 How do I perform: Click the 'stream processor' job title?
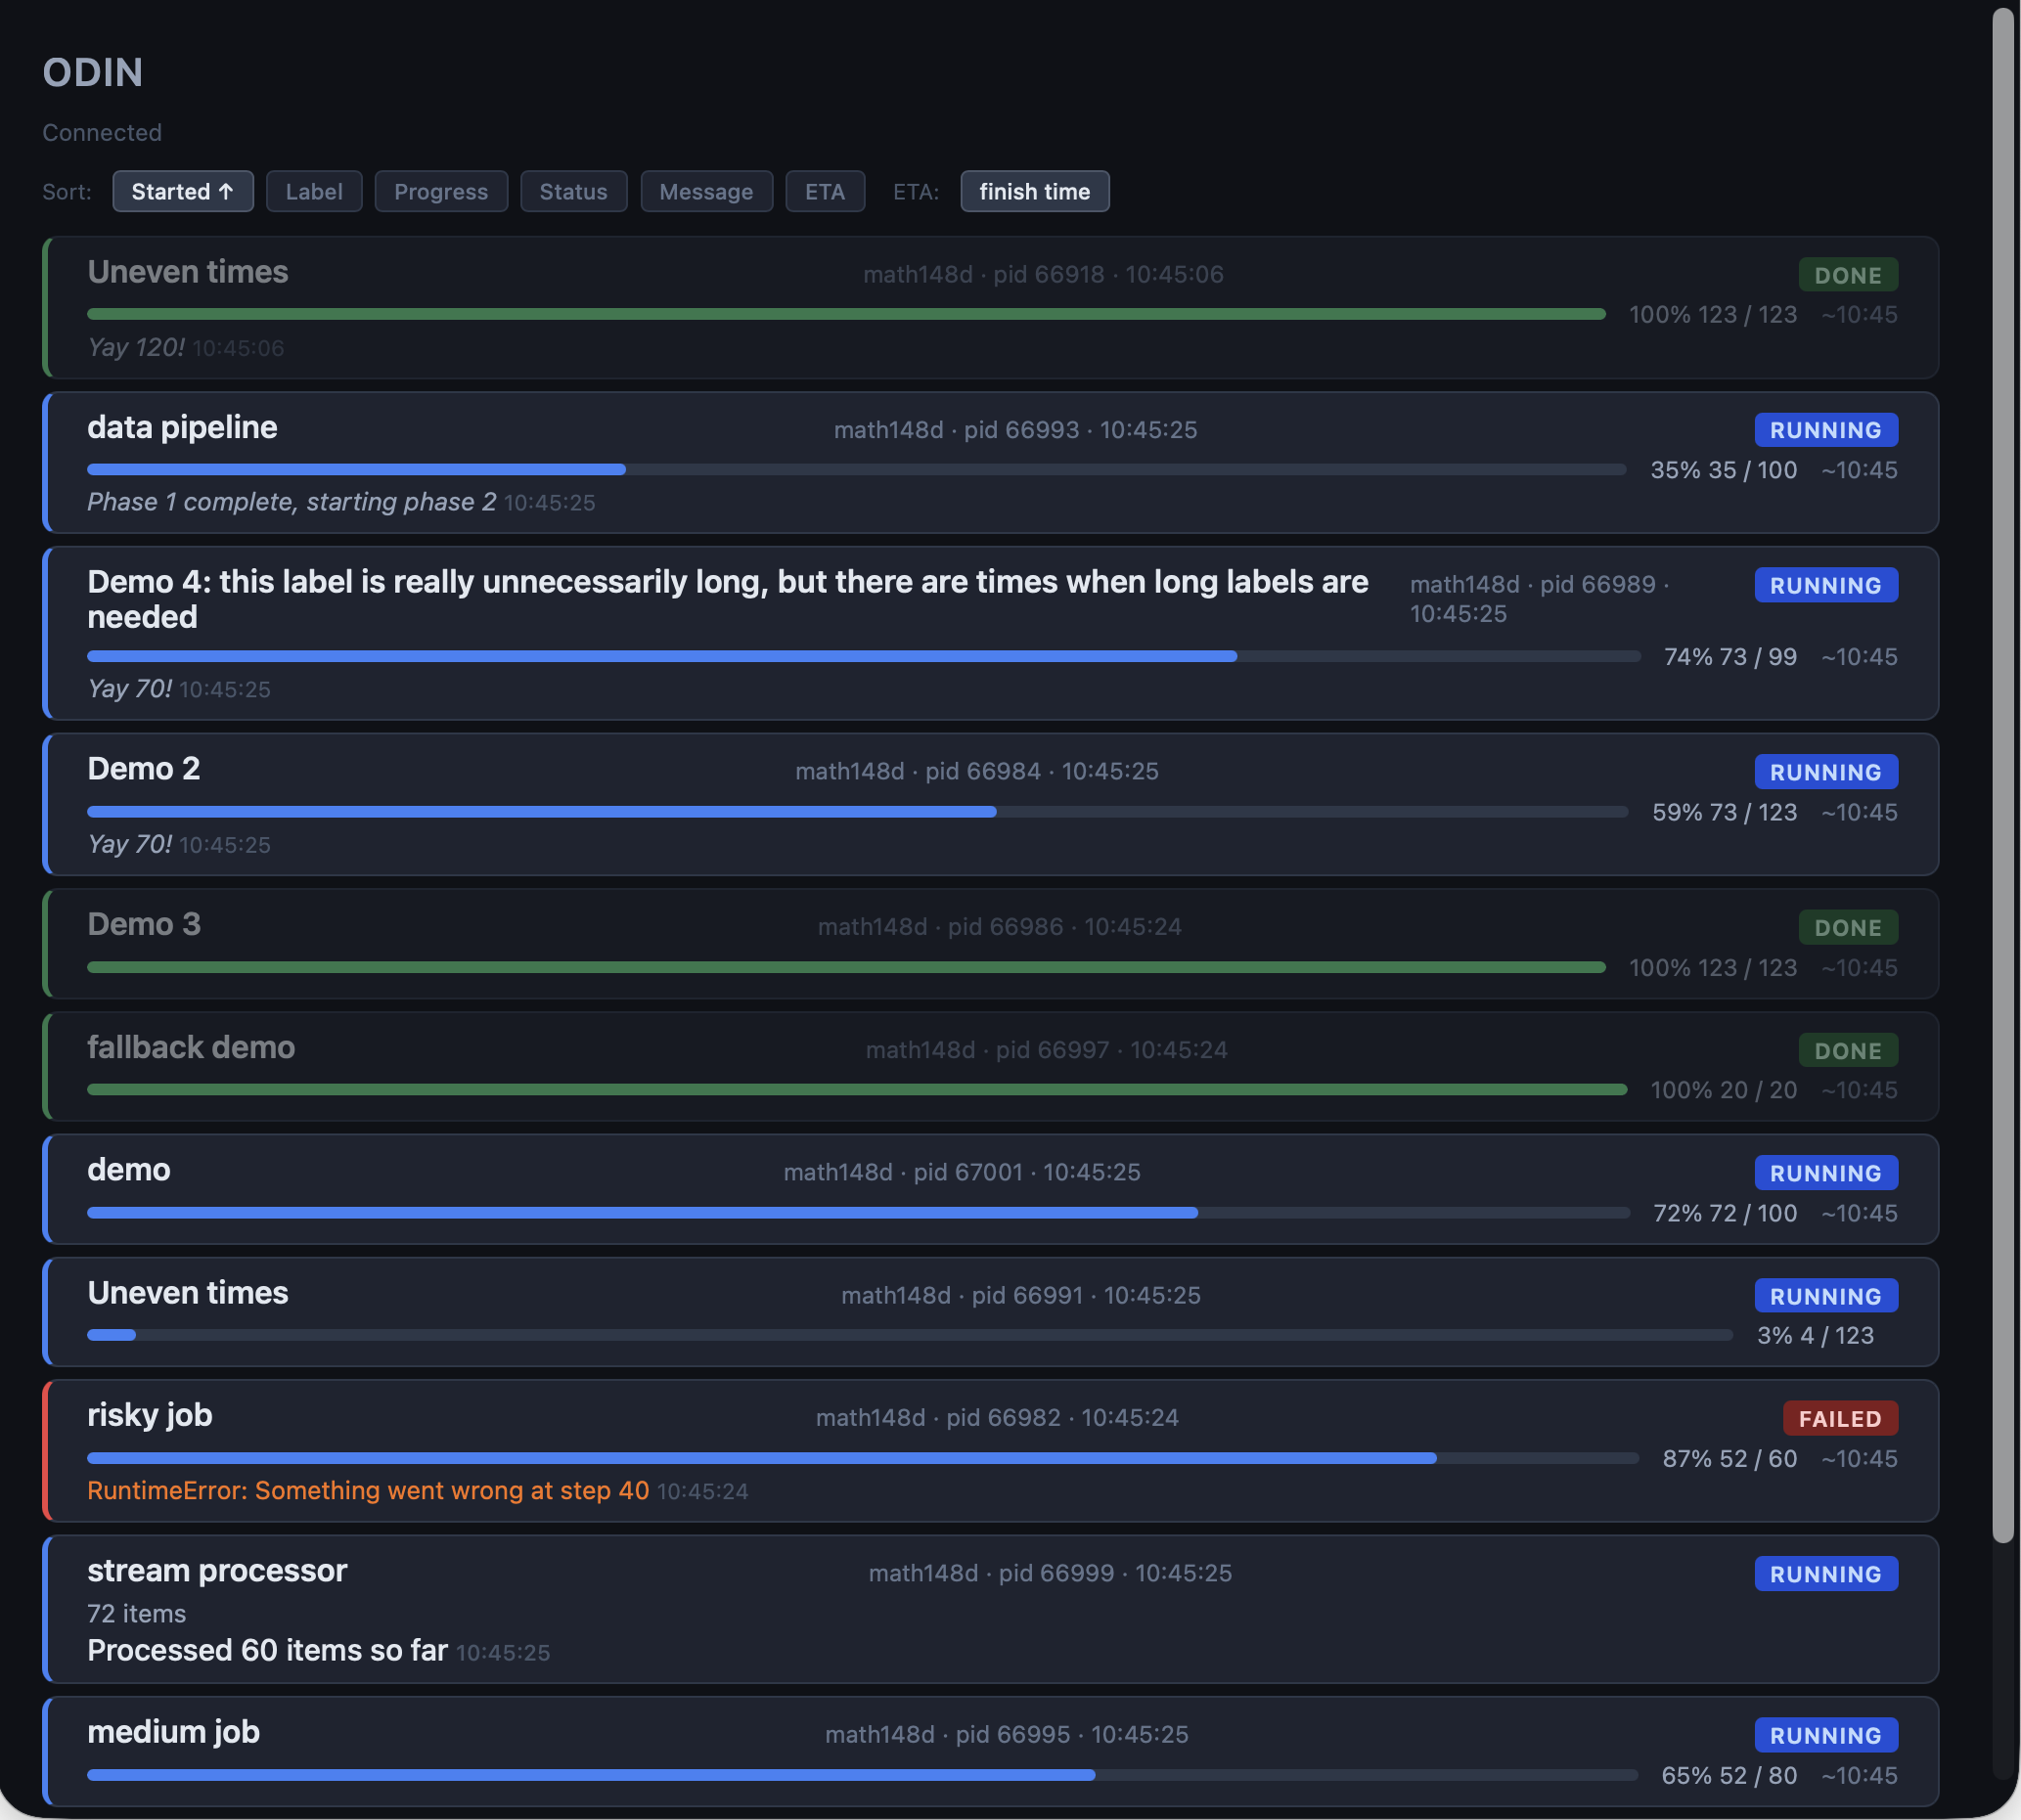[217, 1571]
